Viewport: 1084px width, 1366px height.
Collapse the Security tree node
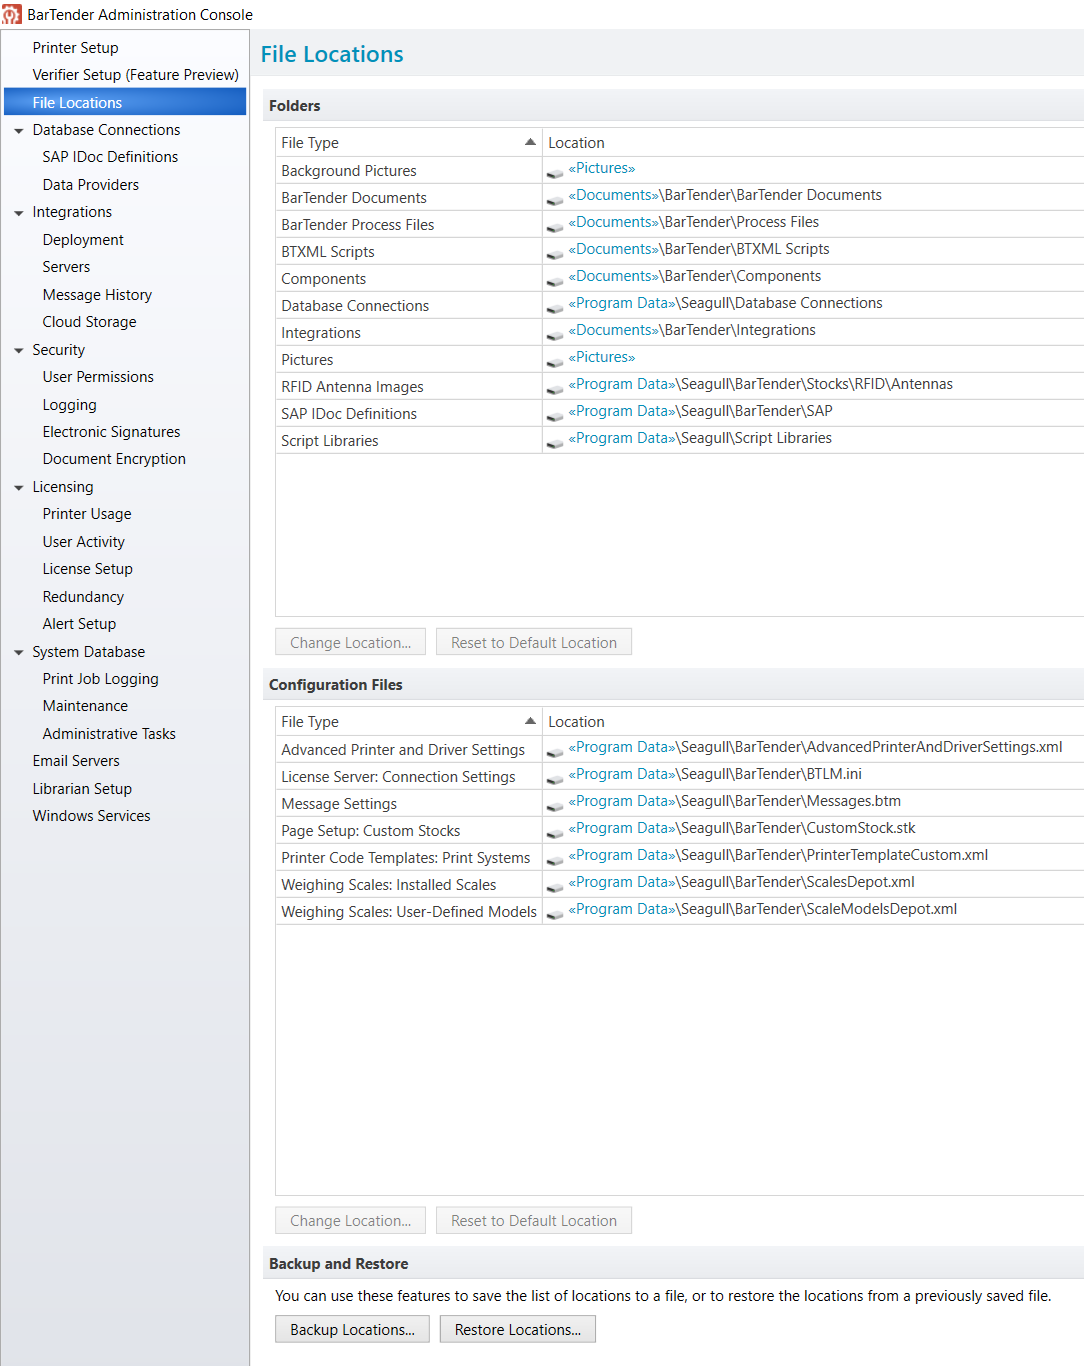click(18, 351)
